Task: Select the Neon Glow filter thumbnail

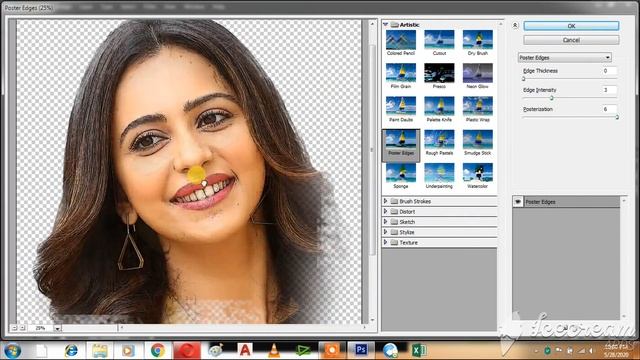Action: coord(478,73)
